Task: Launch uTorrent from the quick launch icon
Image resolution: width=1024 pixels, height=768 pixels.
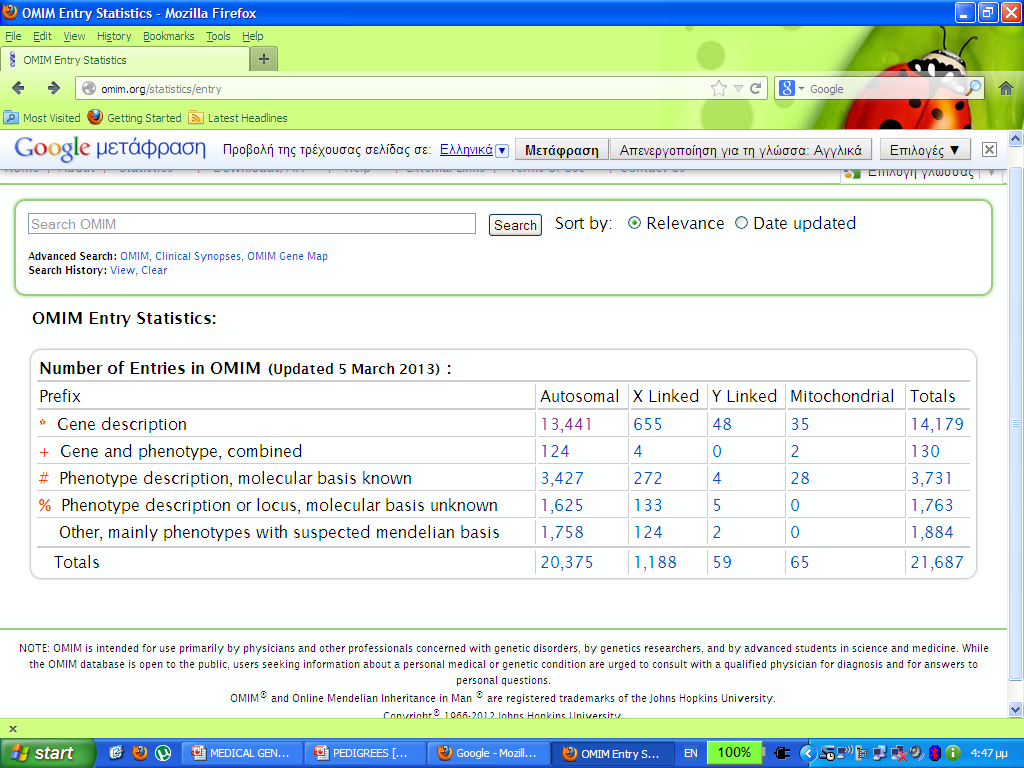Action: click(x=163, y=753)
